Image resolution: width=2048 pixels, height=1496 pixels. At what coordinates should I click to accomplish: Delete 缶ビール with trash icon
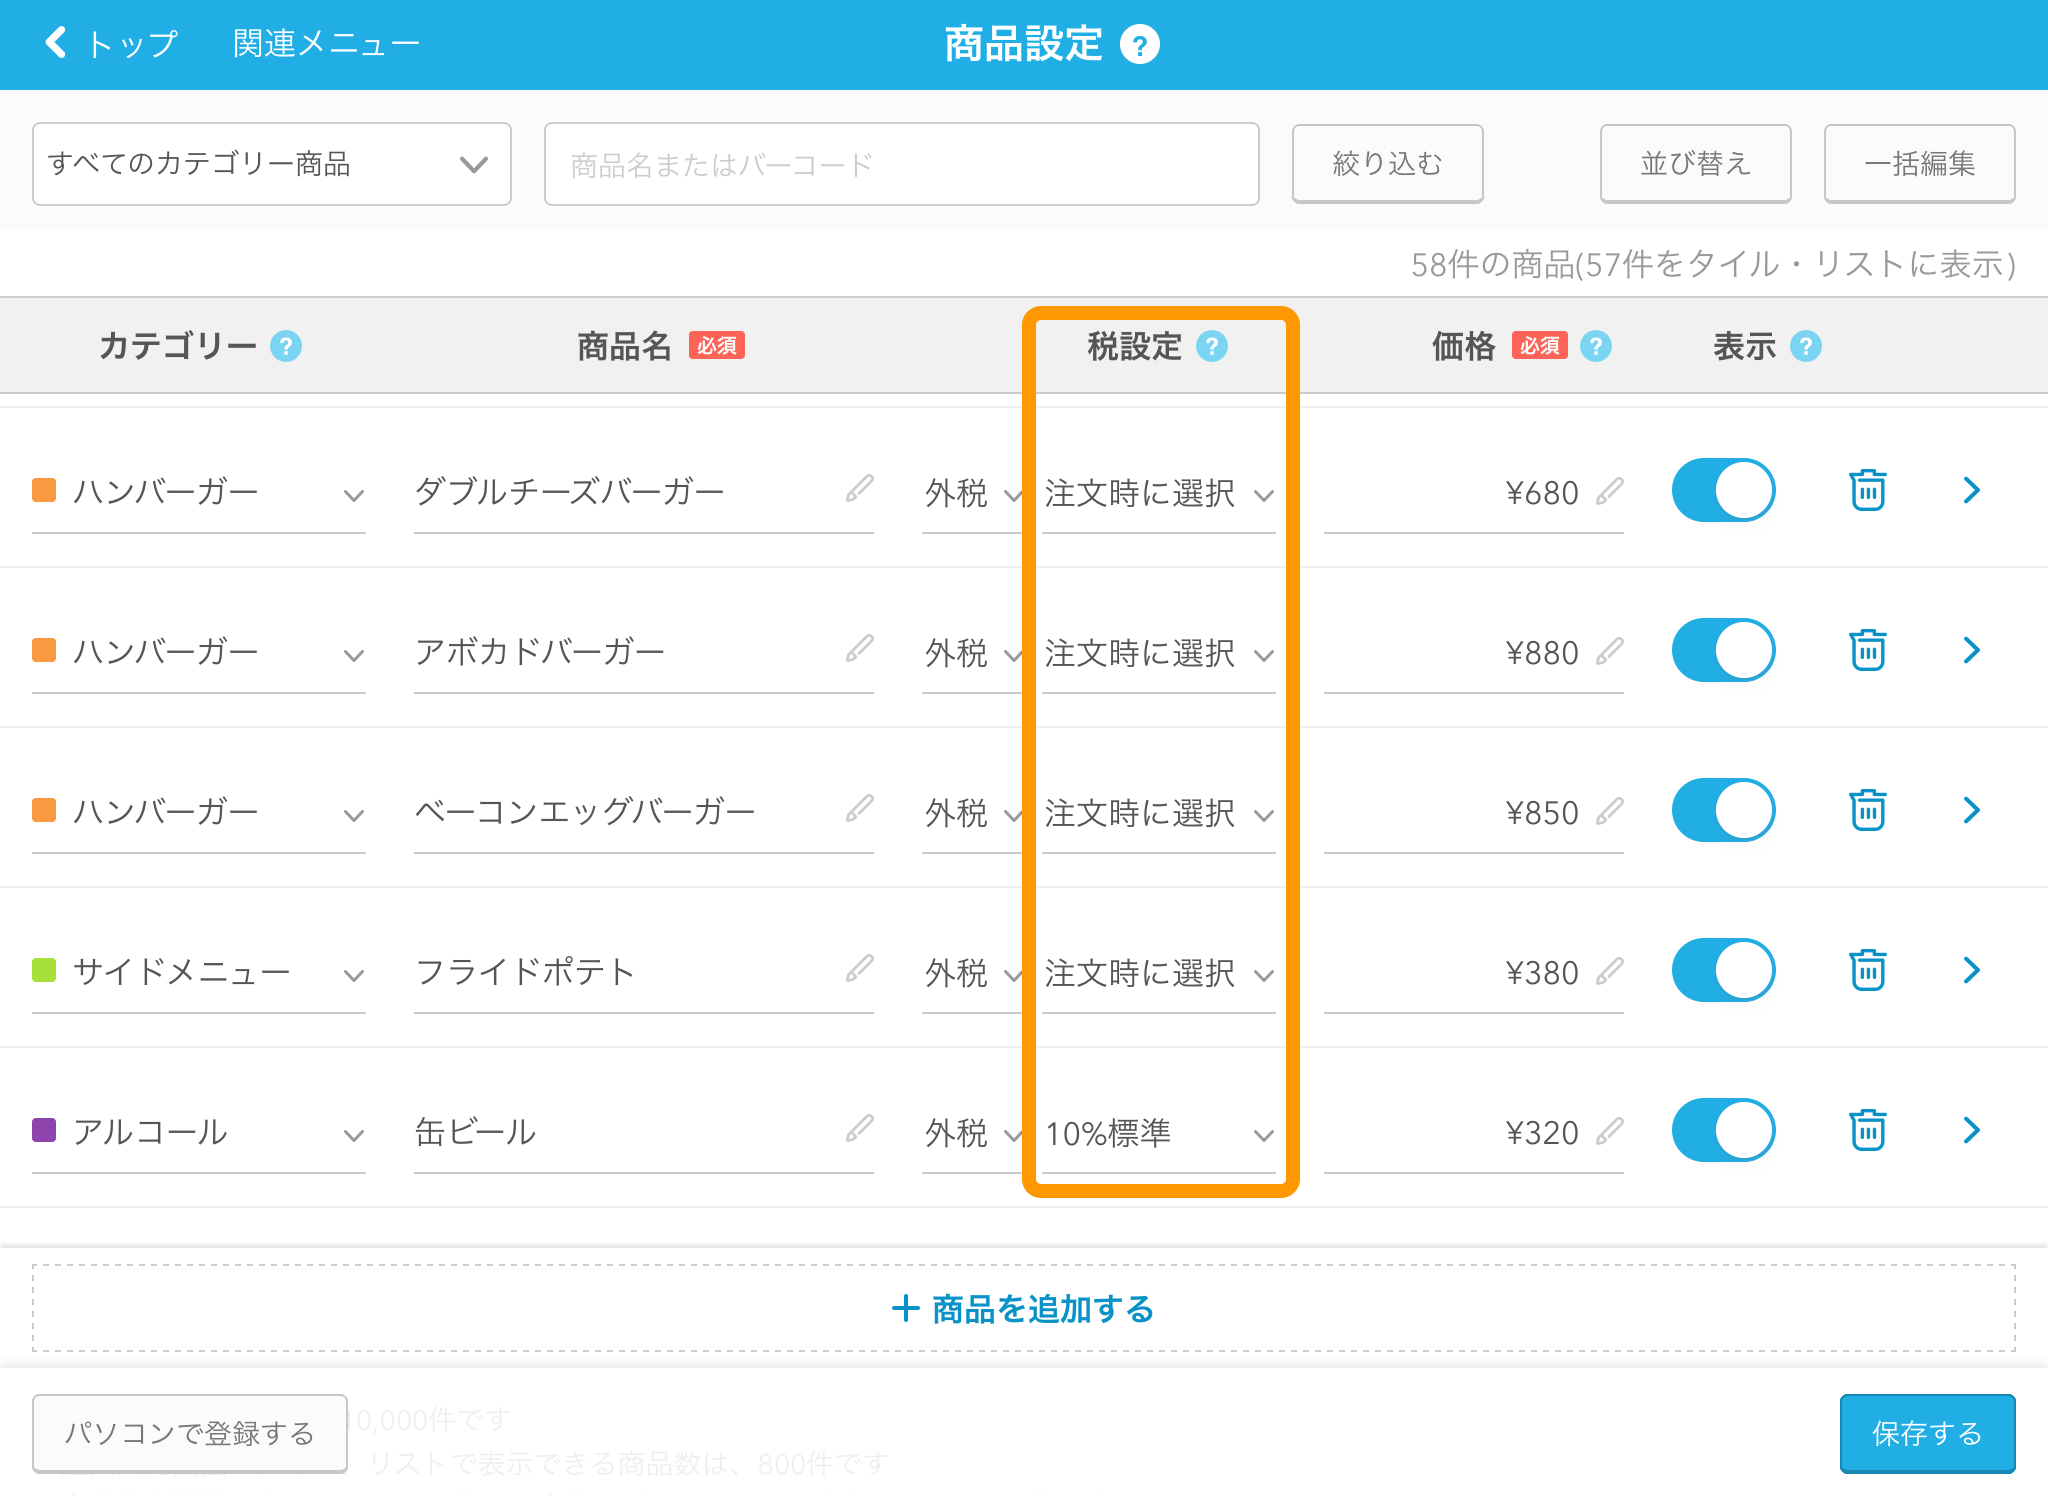1867,1130
